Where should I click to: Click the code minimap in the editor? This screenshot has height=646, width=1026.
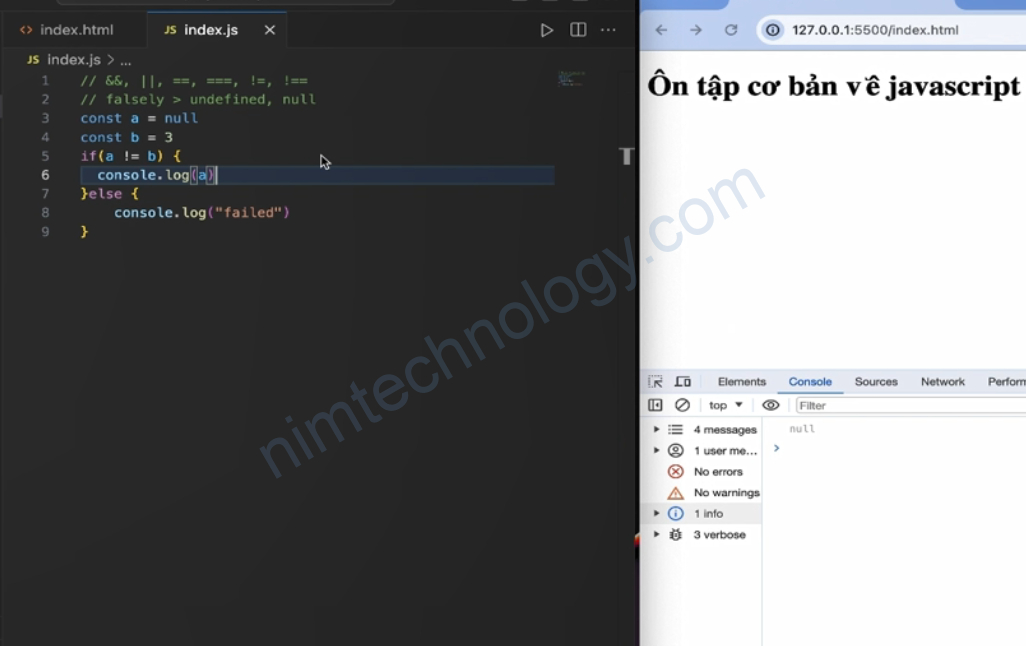tap(571, 79)
